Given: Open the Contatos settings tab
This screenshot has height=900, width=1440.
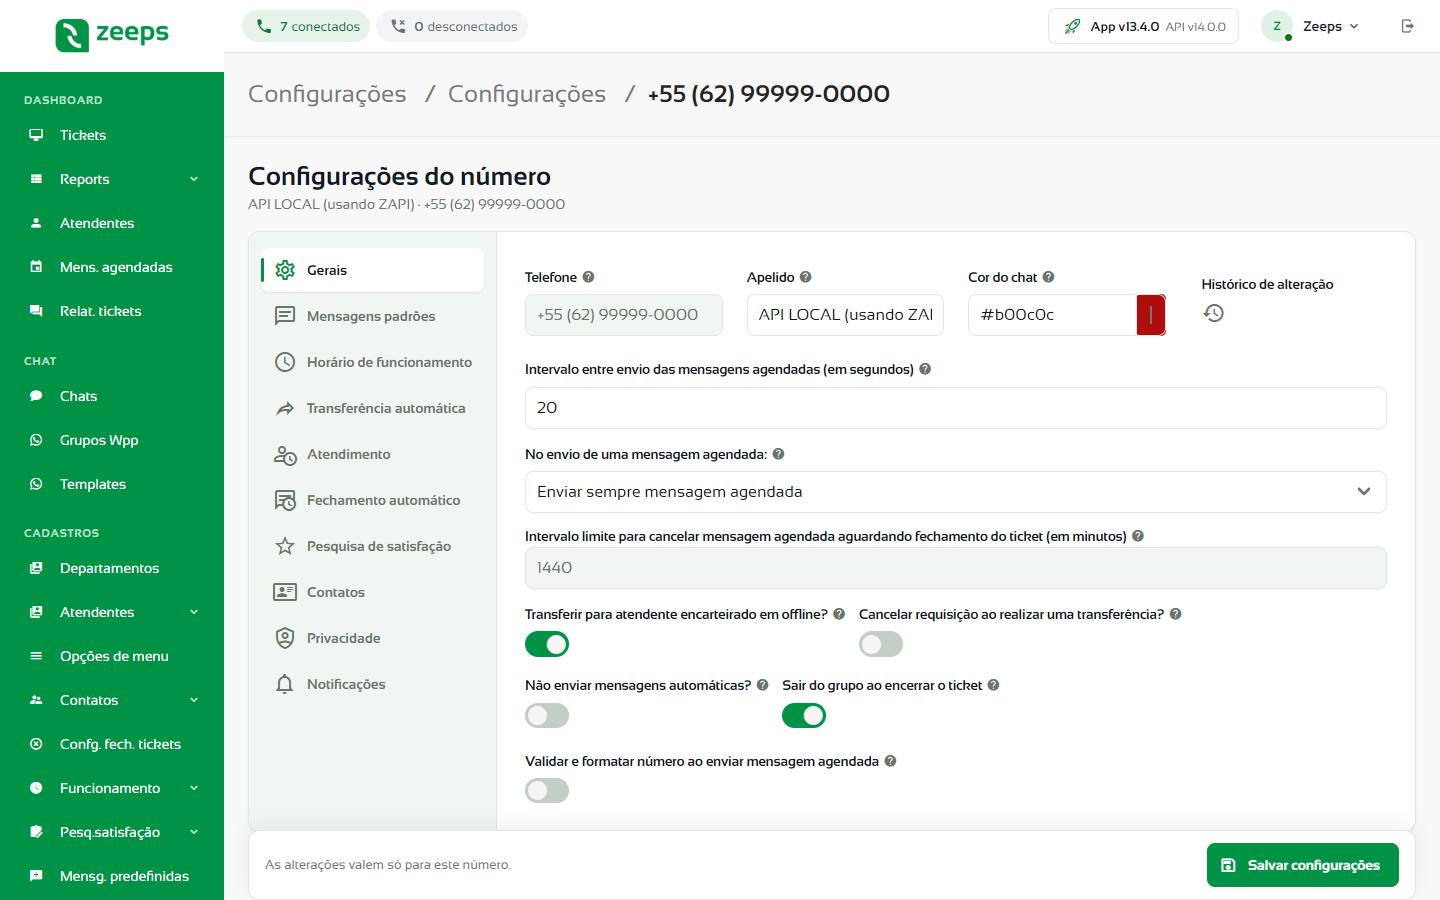Looking at the screenshot, I should [372, 592].
